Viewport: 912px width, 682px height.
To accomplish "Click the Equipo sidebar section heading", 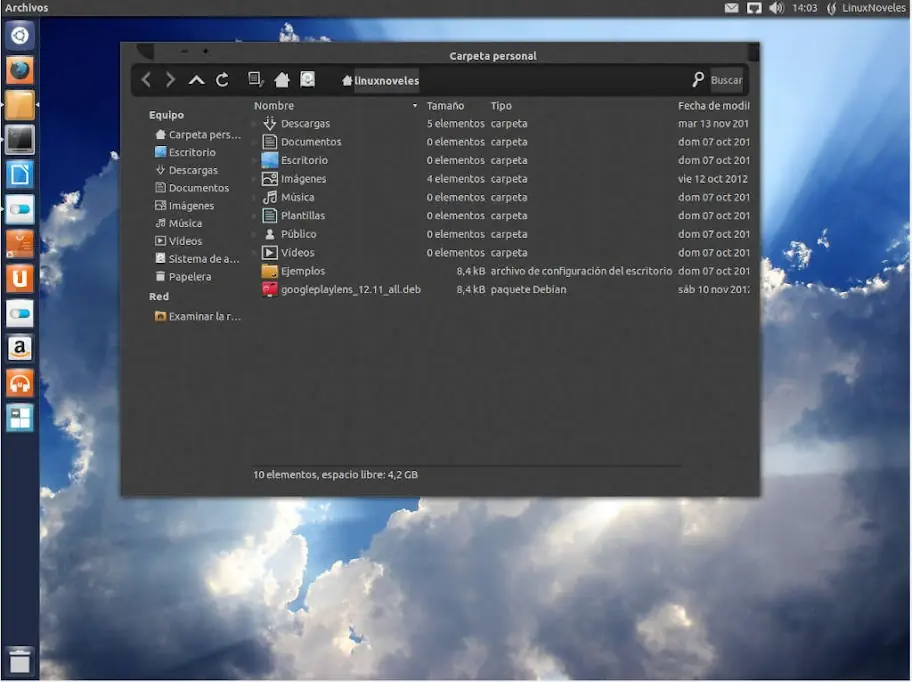I will click(x=166, y=115).
